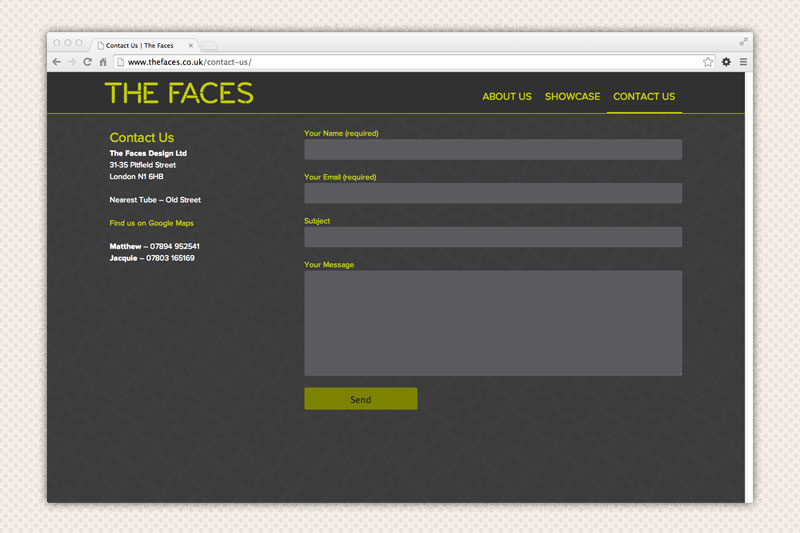The image size is (800, 533).
Task: Submit the form with Send button
Action: (x=361, y=398)
